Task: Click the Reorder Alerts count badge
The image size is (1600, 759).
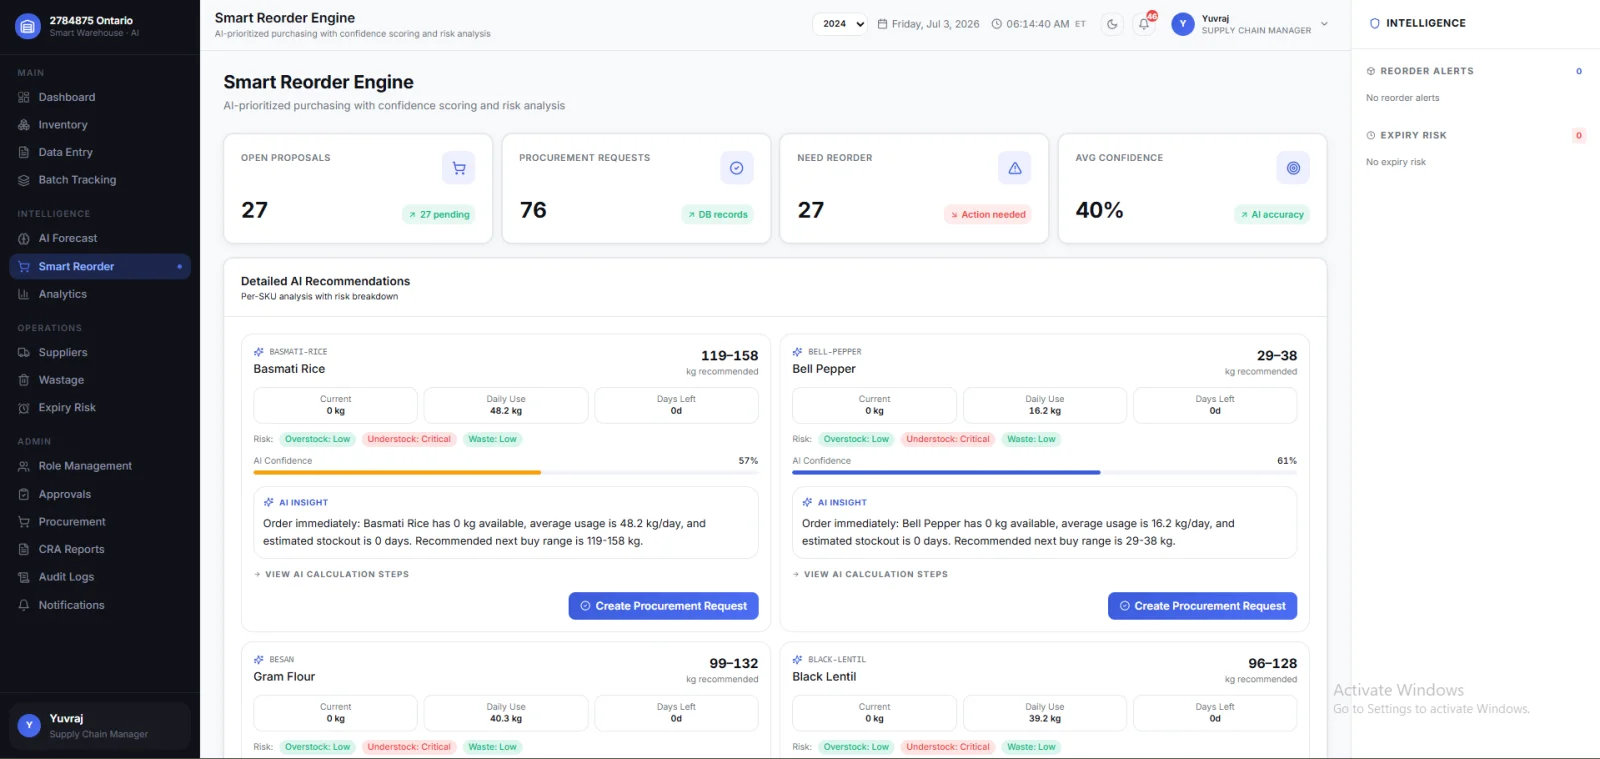Action: coord(1579,71)
